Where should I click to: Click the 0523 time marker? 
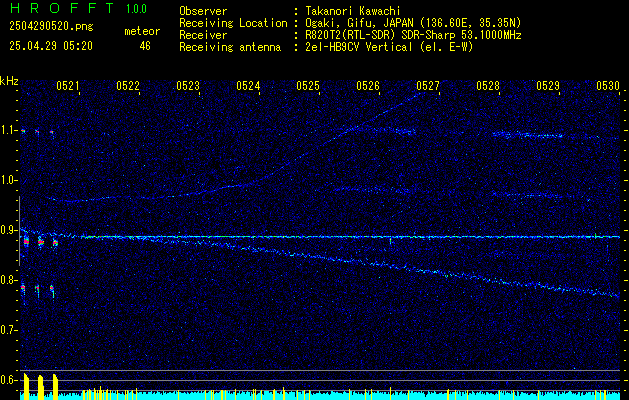188,86
